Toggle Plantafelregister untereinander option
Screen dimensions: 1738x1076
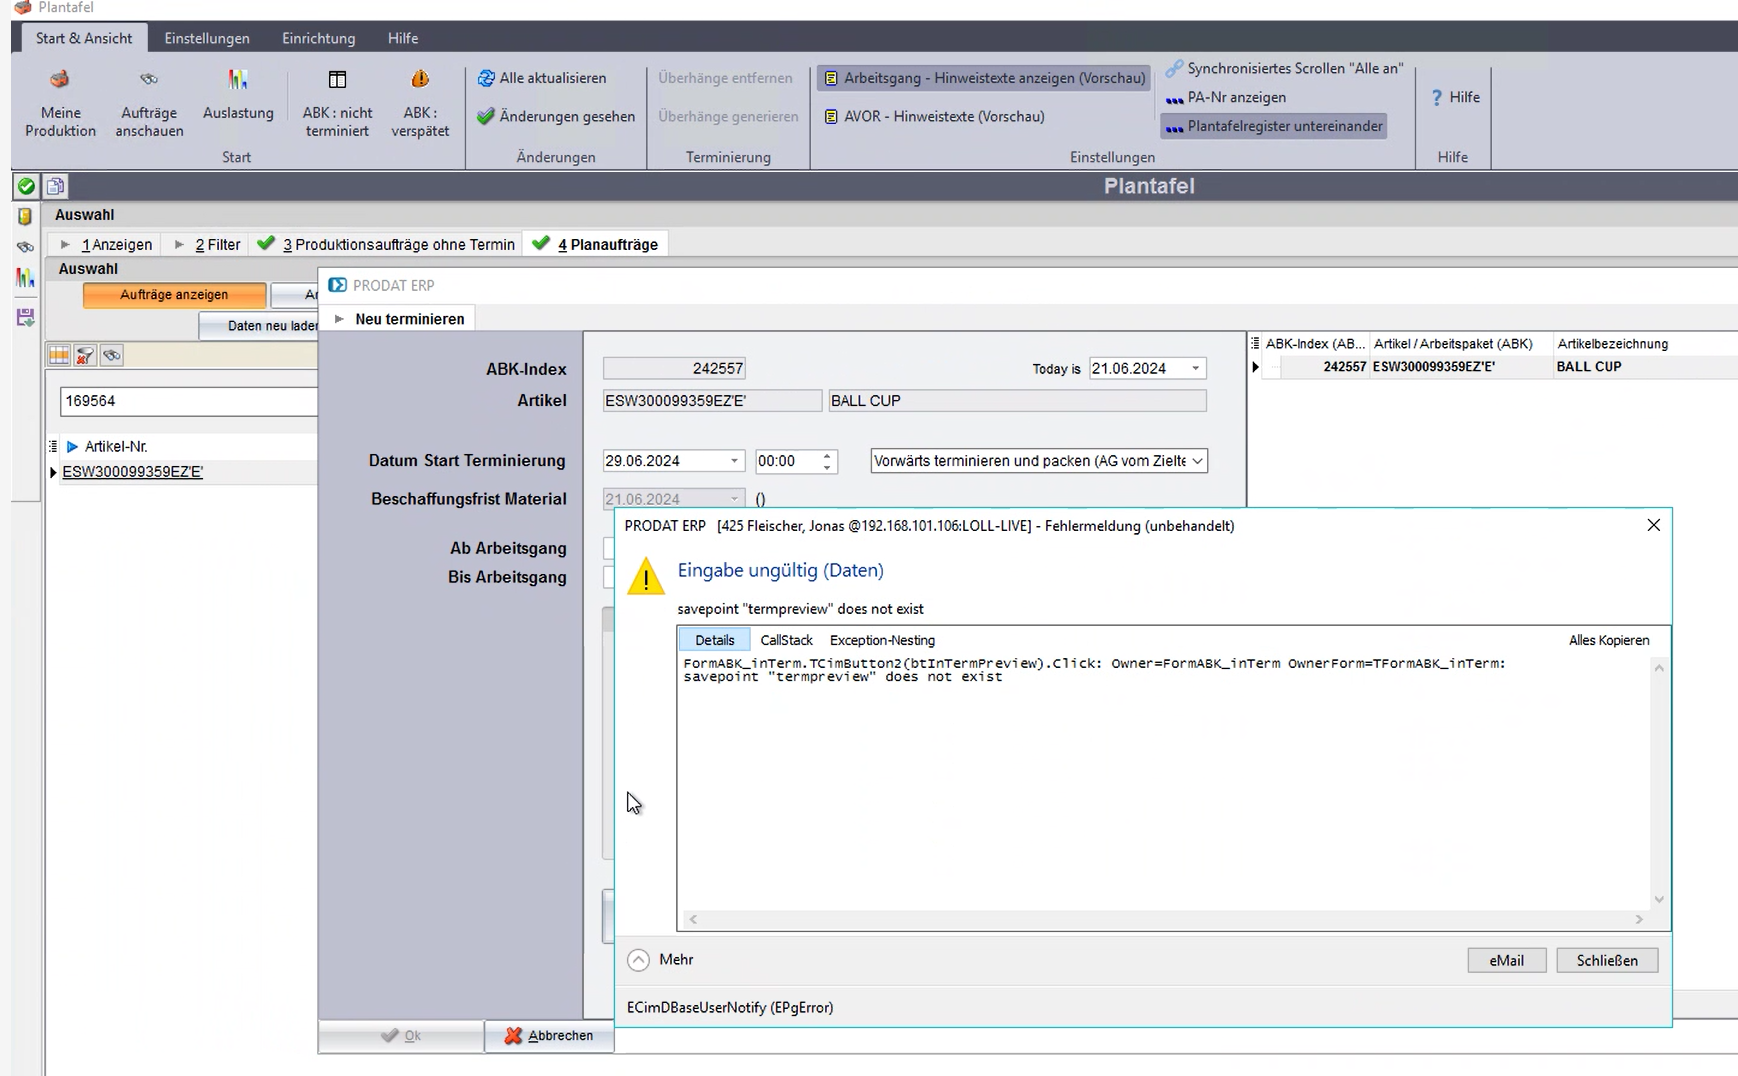[x=1274, y=126]
